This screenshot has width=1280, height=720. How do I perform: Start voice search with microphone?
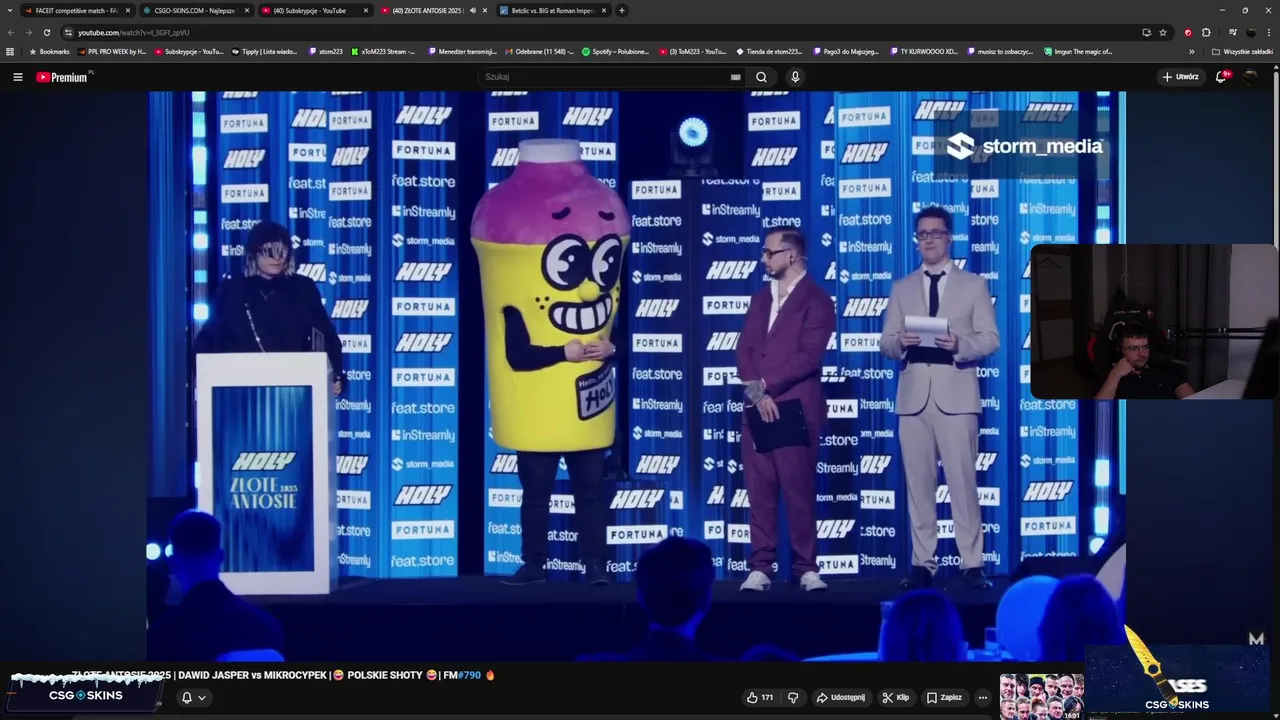[x=795, y=77]
